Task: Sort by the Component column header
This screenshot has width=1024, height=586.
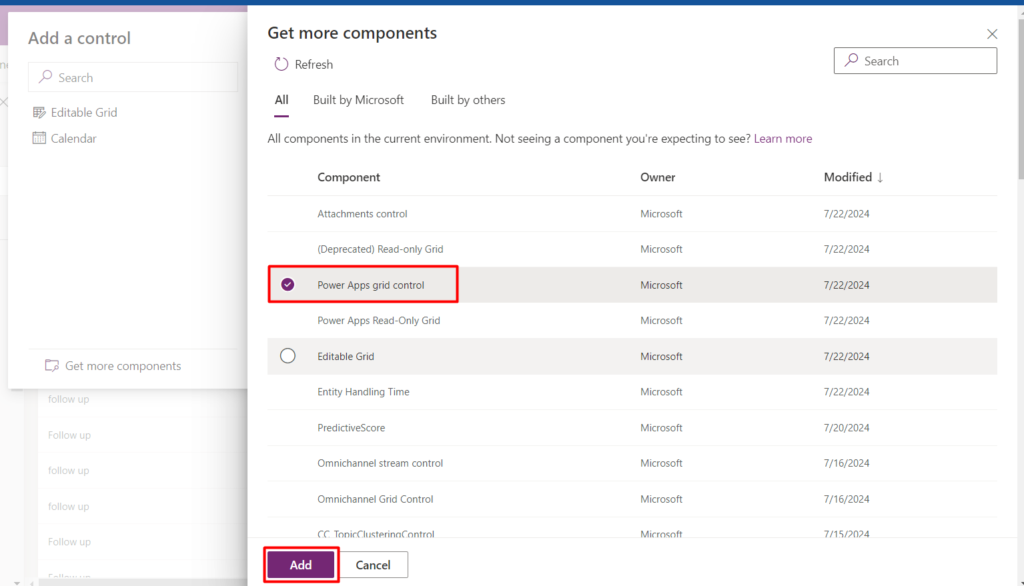Action: (x=348, y=177)
